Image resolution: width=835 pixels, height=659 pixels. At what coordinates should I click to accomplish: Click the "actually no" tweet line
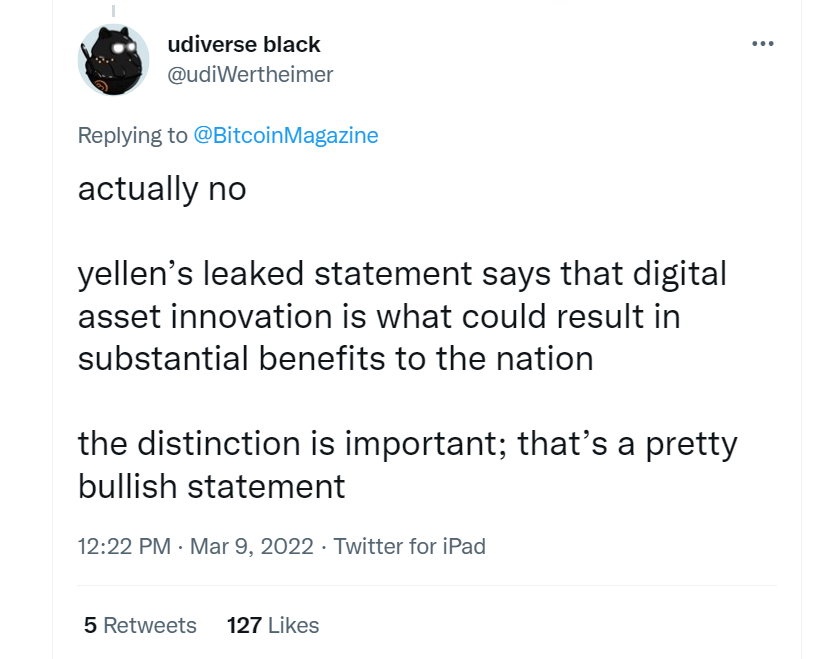click(x=162, y=189)
